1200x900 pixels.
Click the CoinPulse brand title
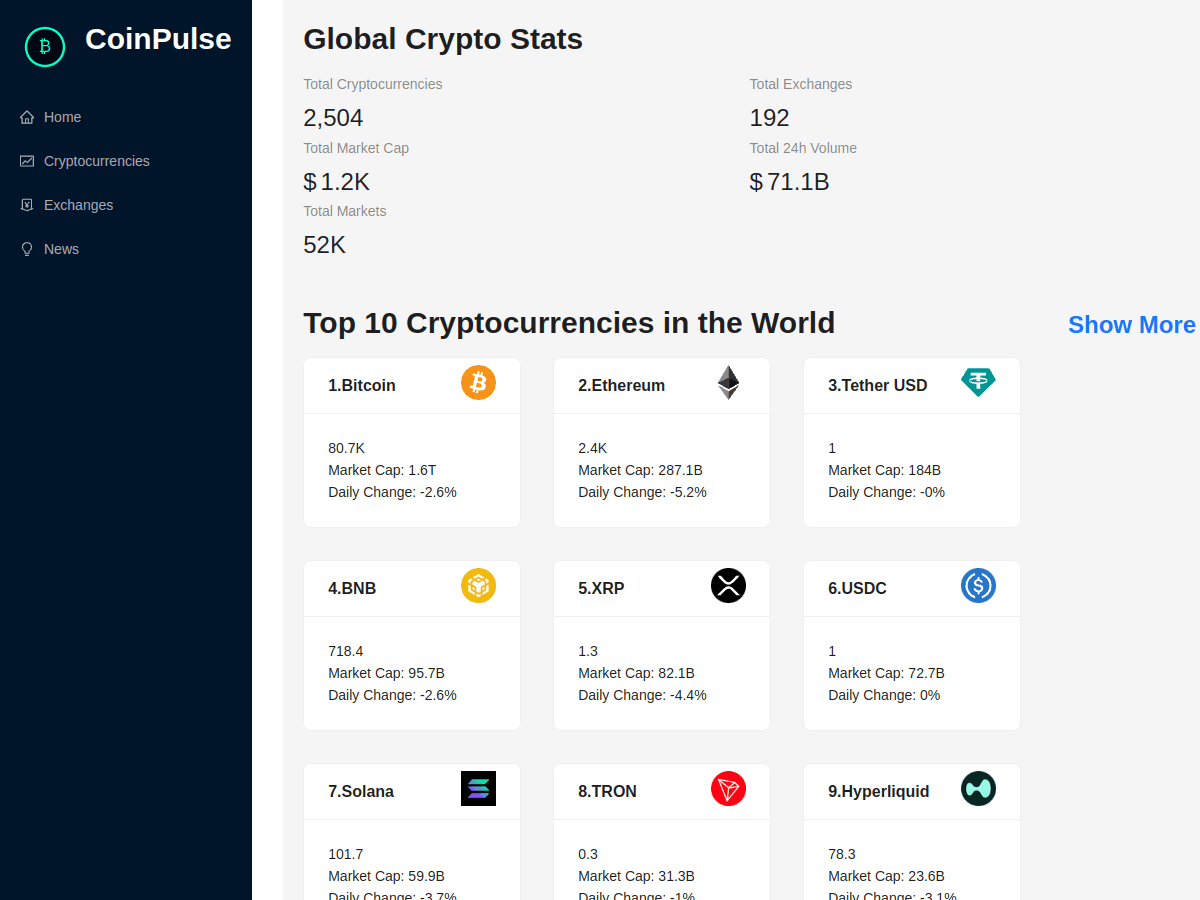158,39
